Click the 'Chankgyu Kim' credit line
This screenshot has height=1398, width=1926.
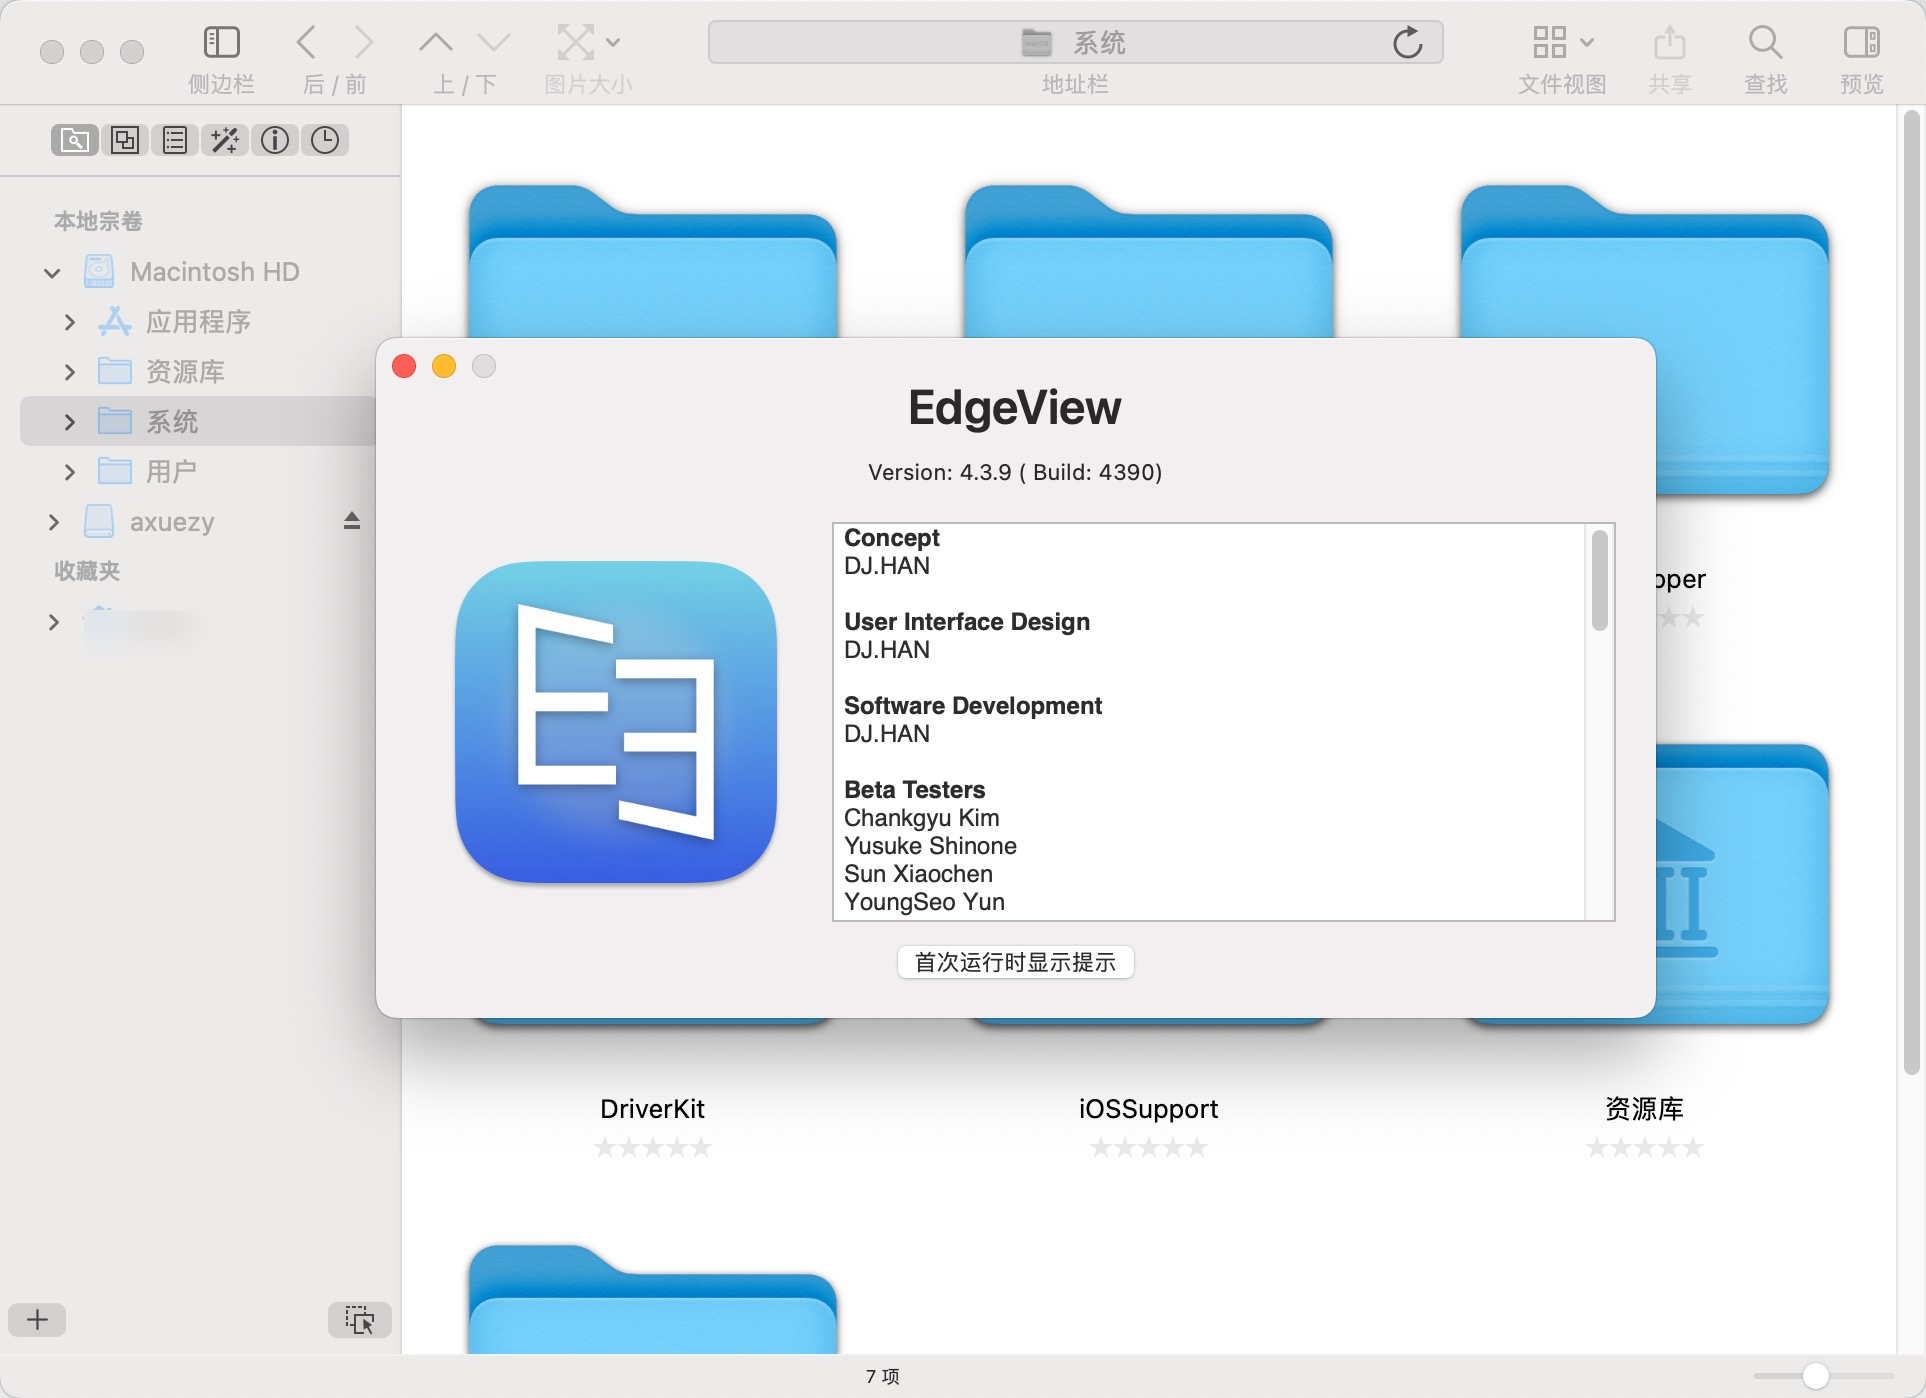pos(922,818)
